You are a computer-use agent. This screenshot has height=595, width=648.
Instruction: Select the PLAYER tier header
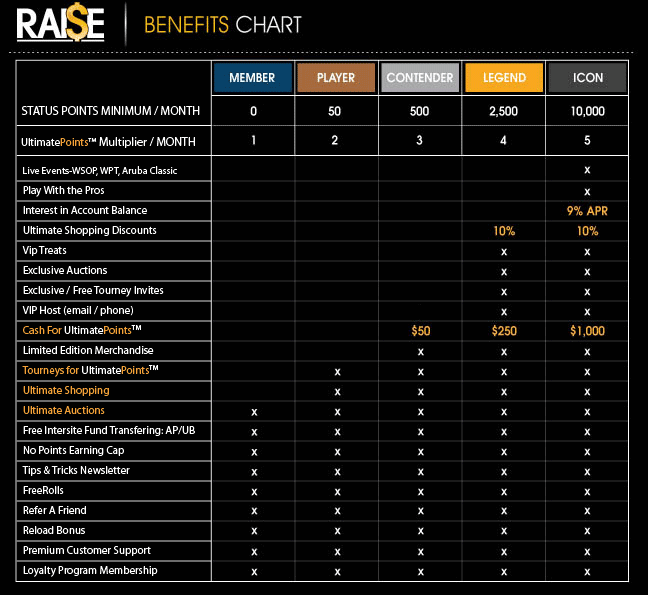(x=336, y=77)
